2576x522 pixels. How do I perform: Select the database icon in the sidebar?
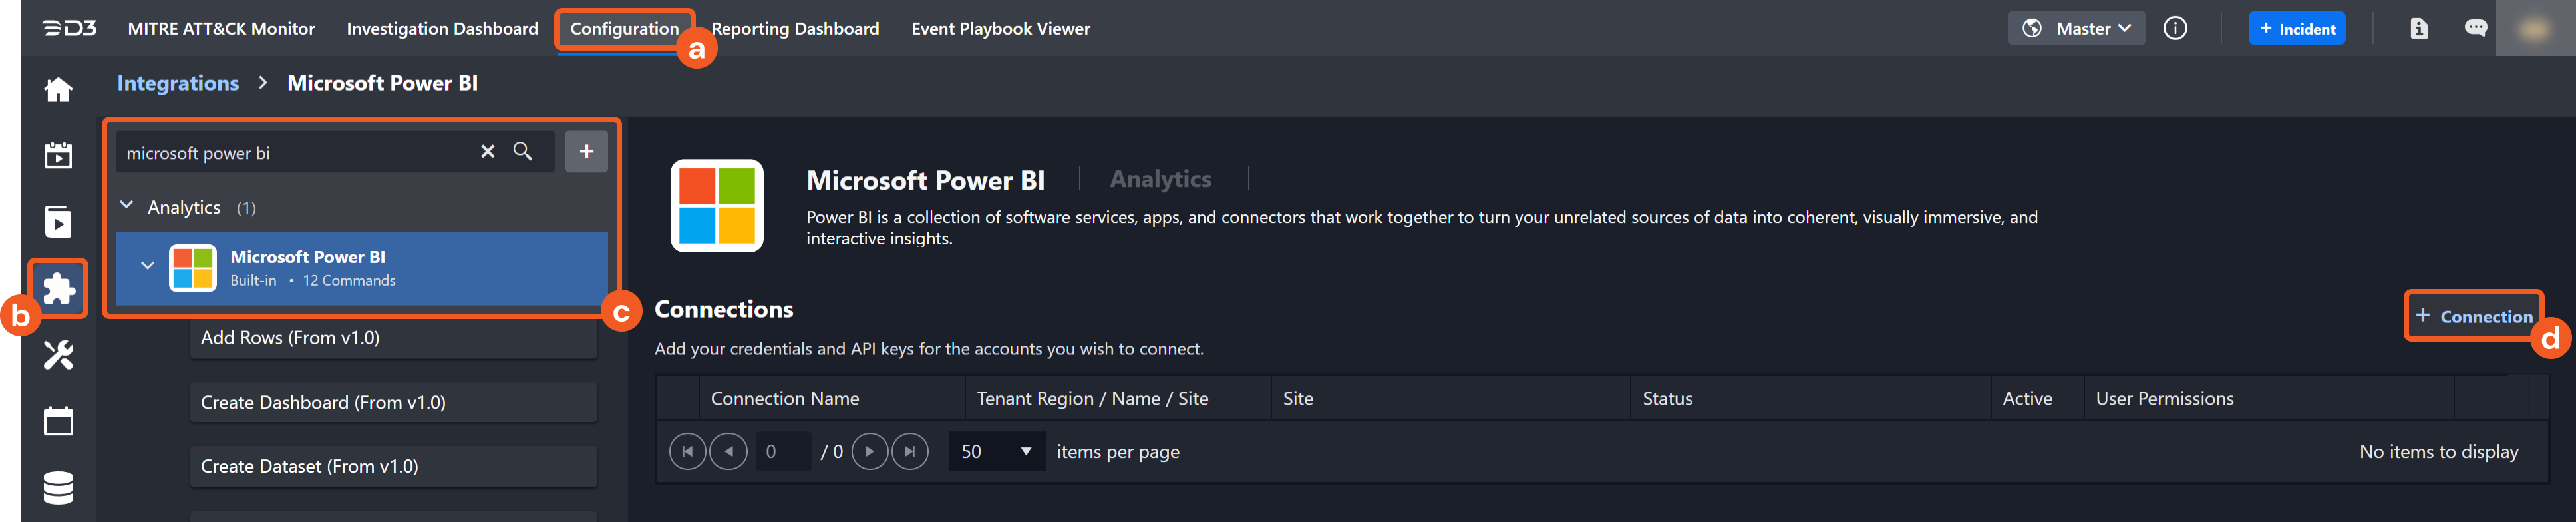(x=58, y=488)
